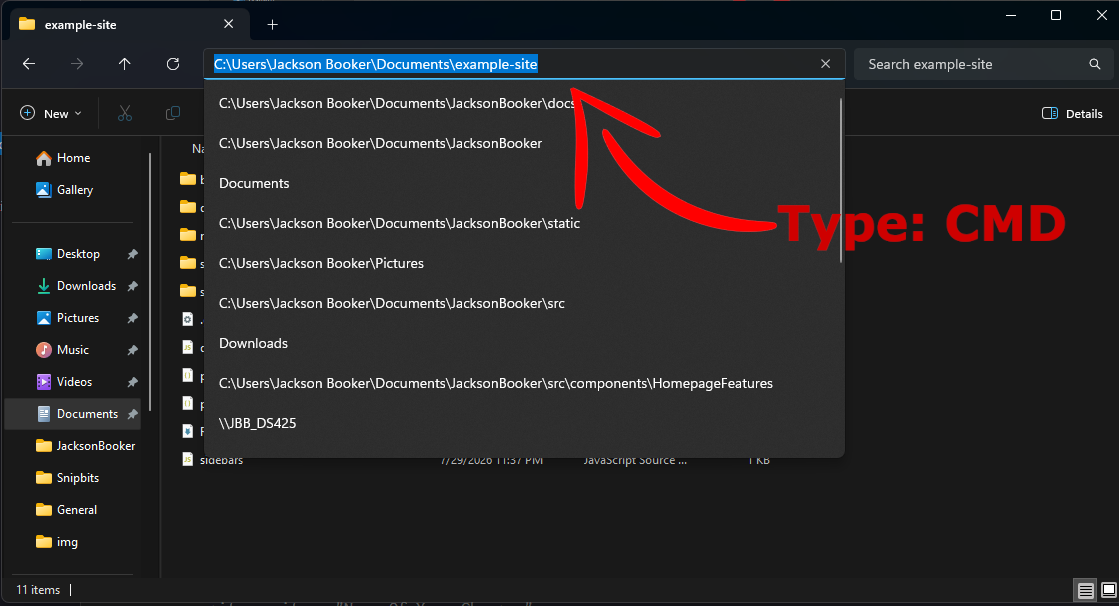Navigate up one folder level
The width and height of the screenshot is (1119, 606).
click(125, 64)
